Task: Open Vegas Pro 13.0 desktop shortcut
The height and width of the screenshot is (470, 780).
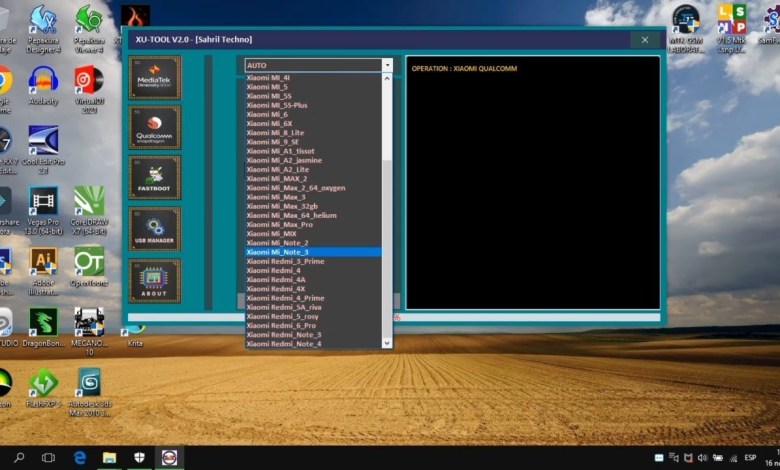Action: 43,210
